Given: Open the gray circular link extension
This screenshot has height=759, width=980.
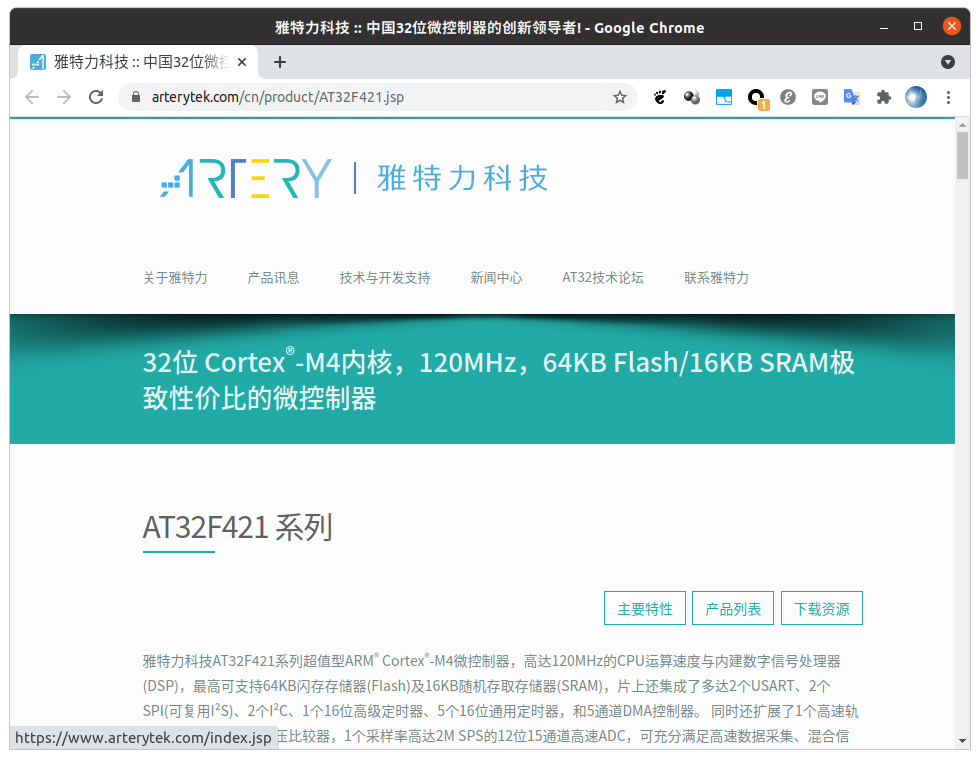Looking at the screenshot, I should point(788,97).
